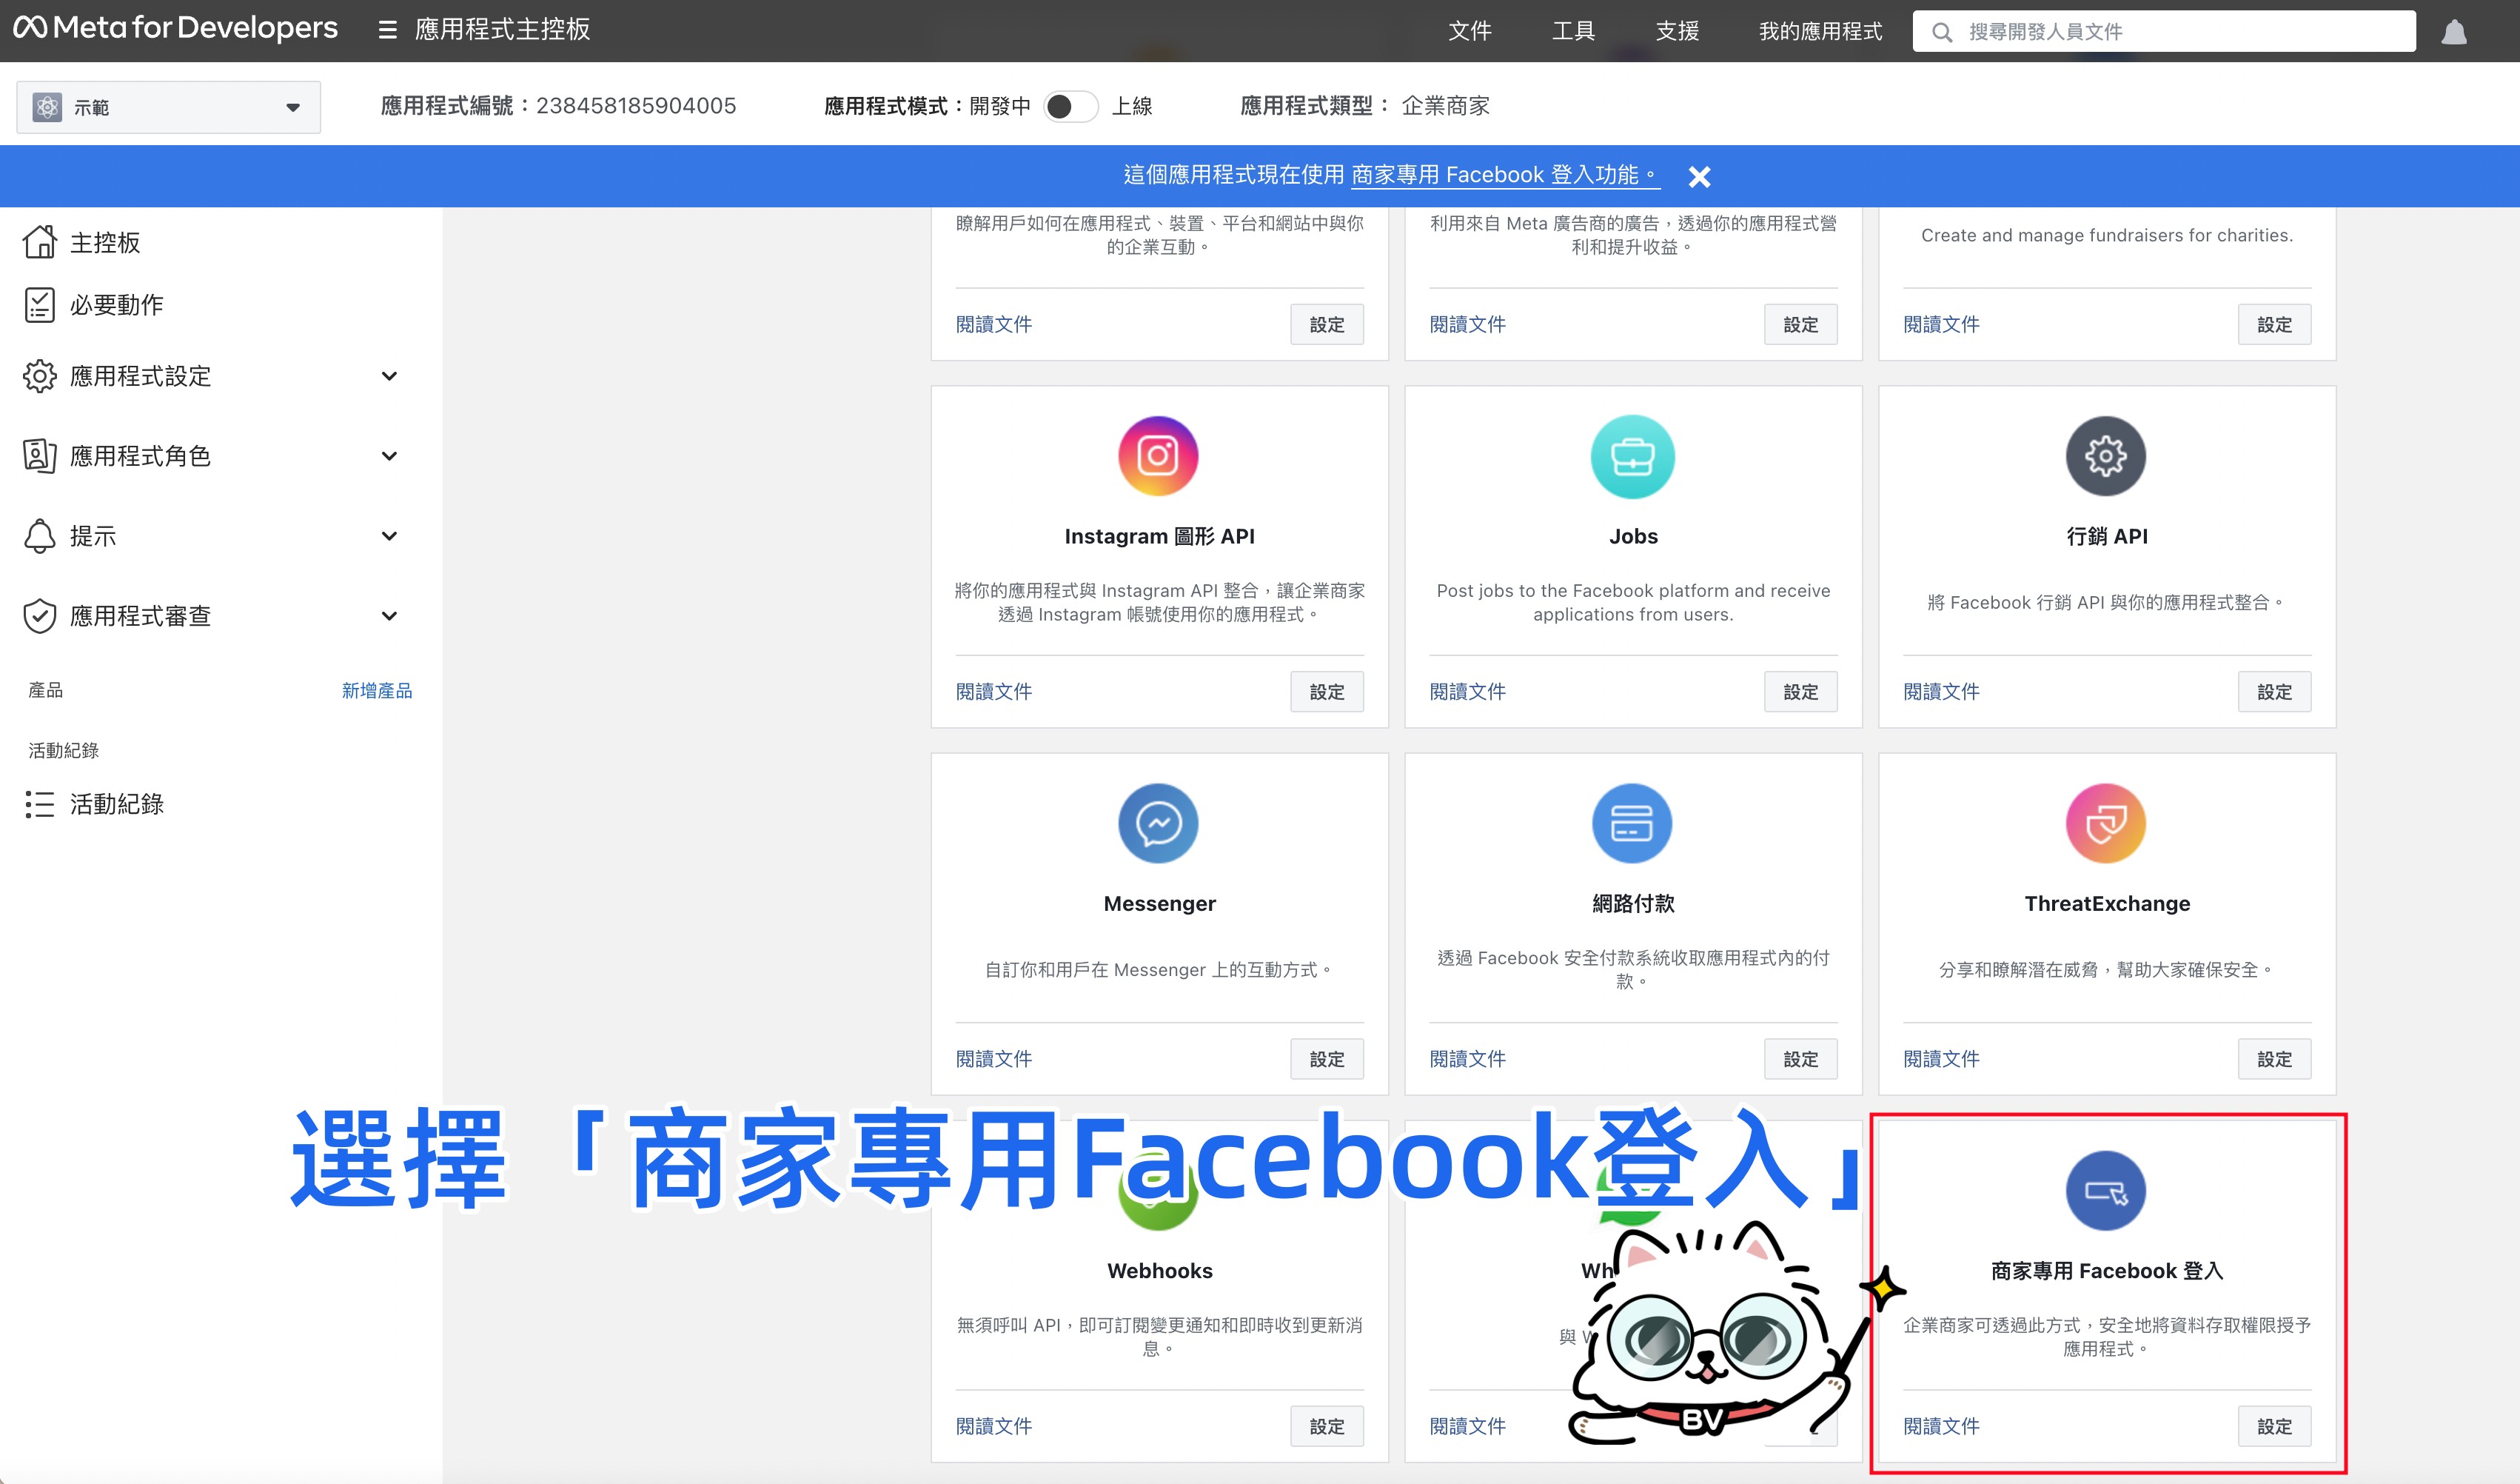This screenshot has width=2520, height=1484.
Task: Click 設定 on the Webhooks card
Action: coord(1327,1426)
